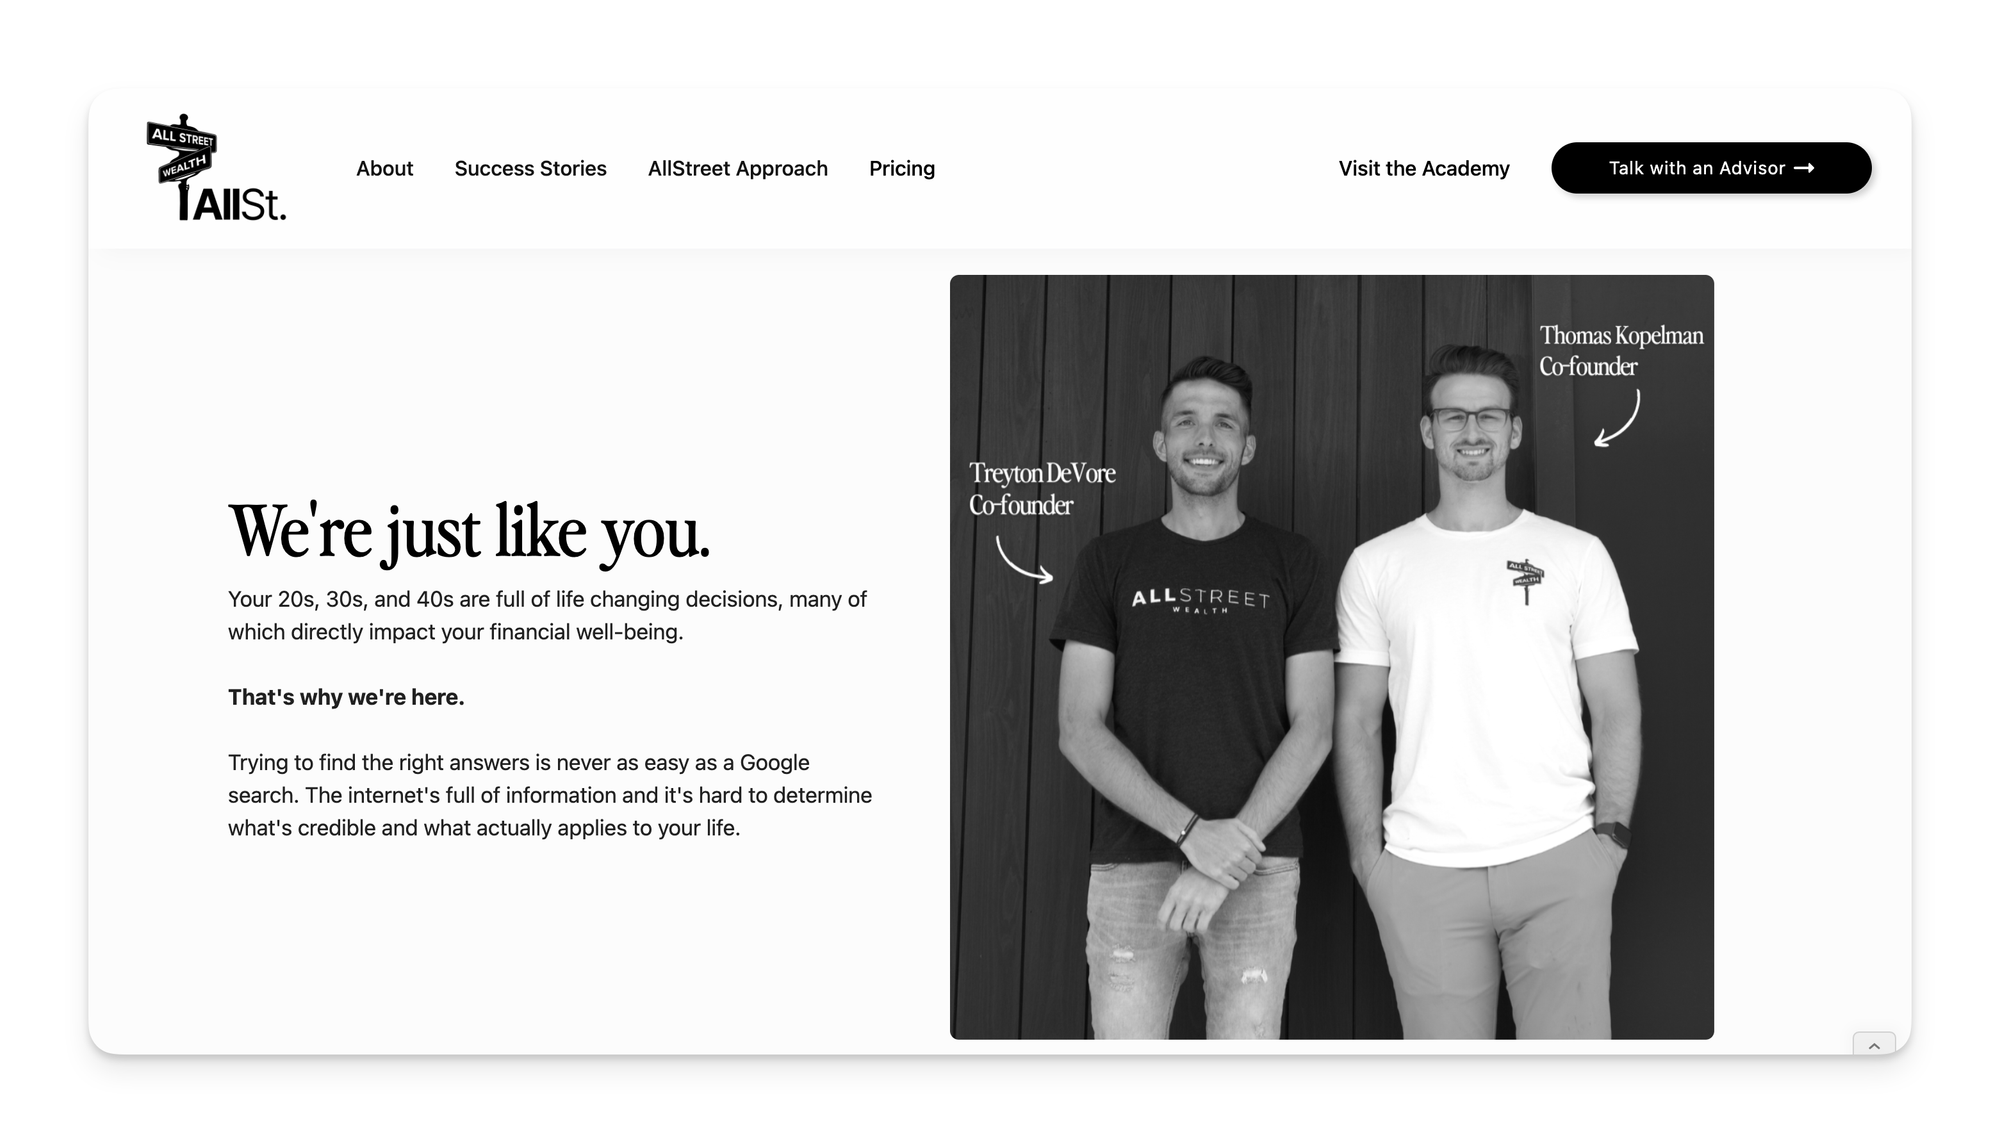View the Pricing page
This screenshot has width=2000, height=1143.
(x=902, y=169)
